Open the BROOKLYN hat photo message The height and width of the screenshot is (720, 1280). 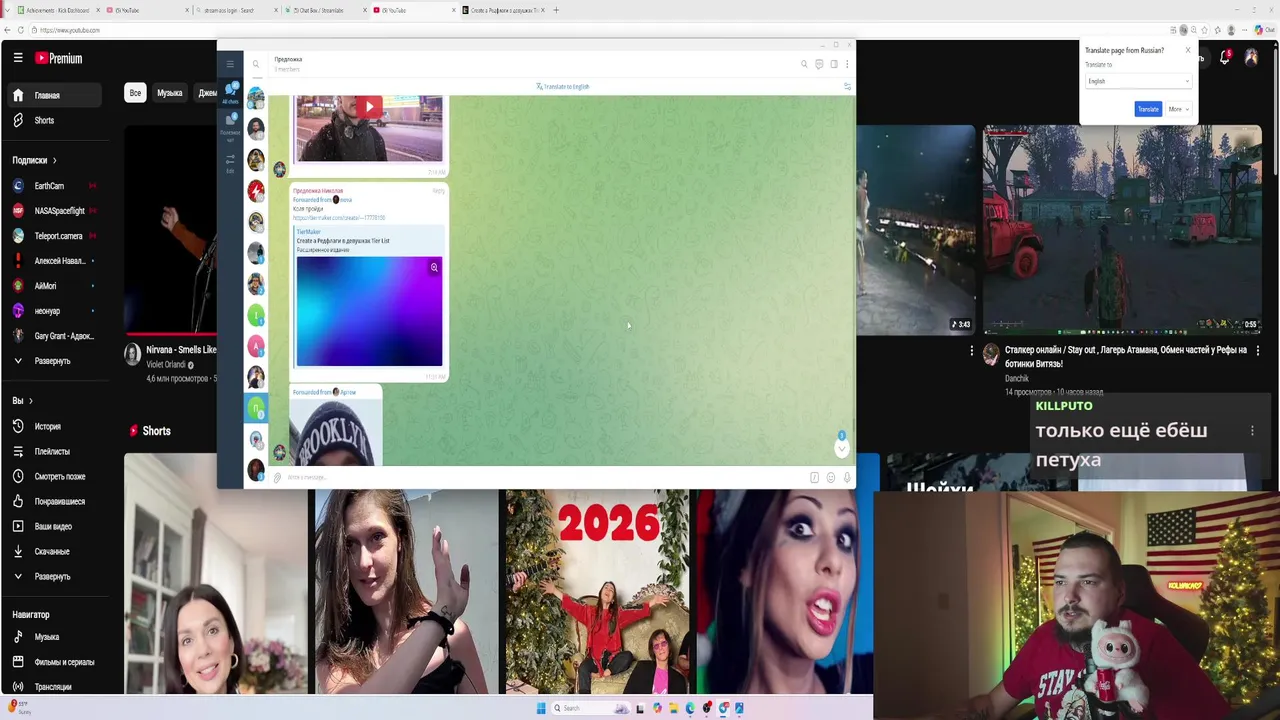[x=335, y=432]
